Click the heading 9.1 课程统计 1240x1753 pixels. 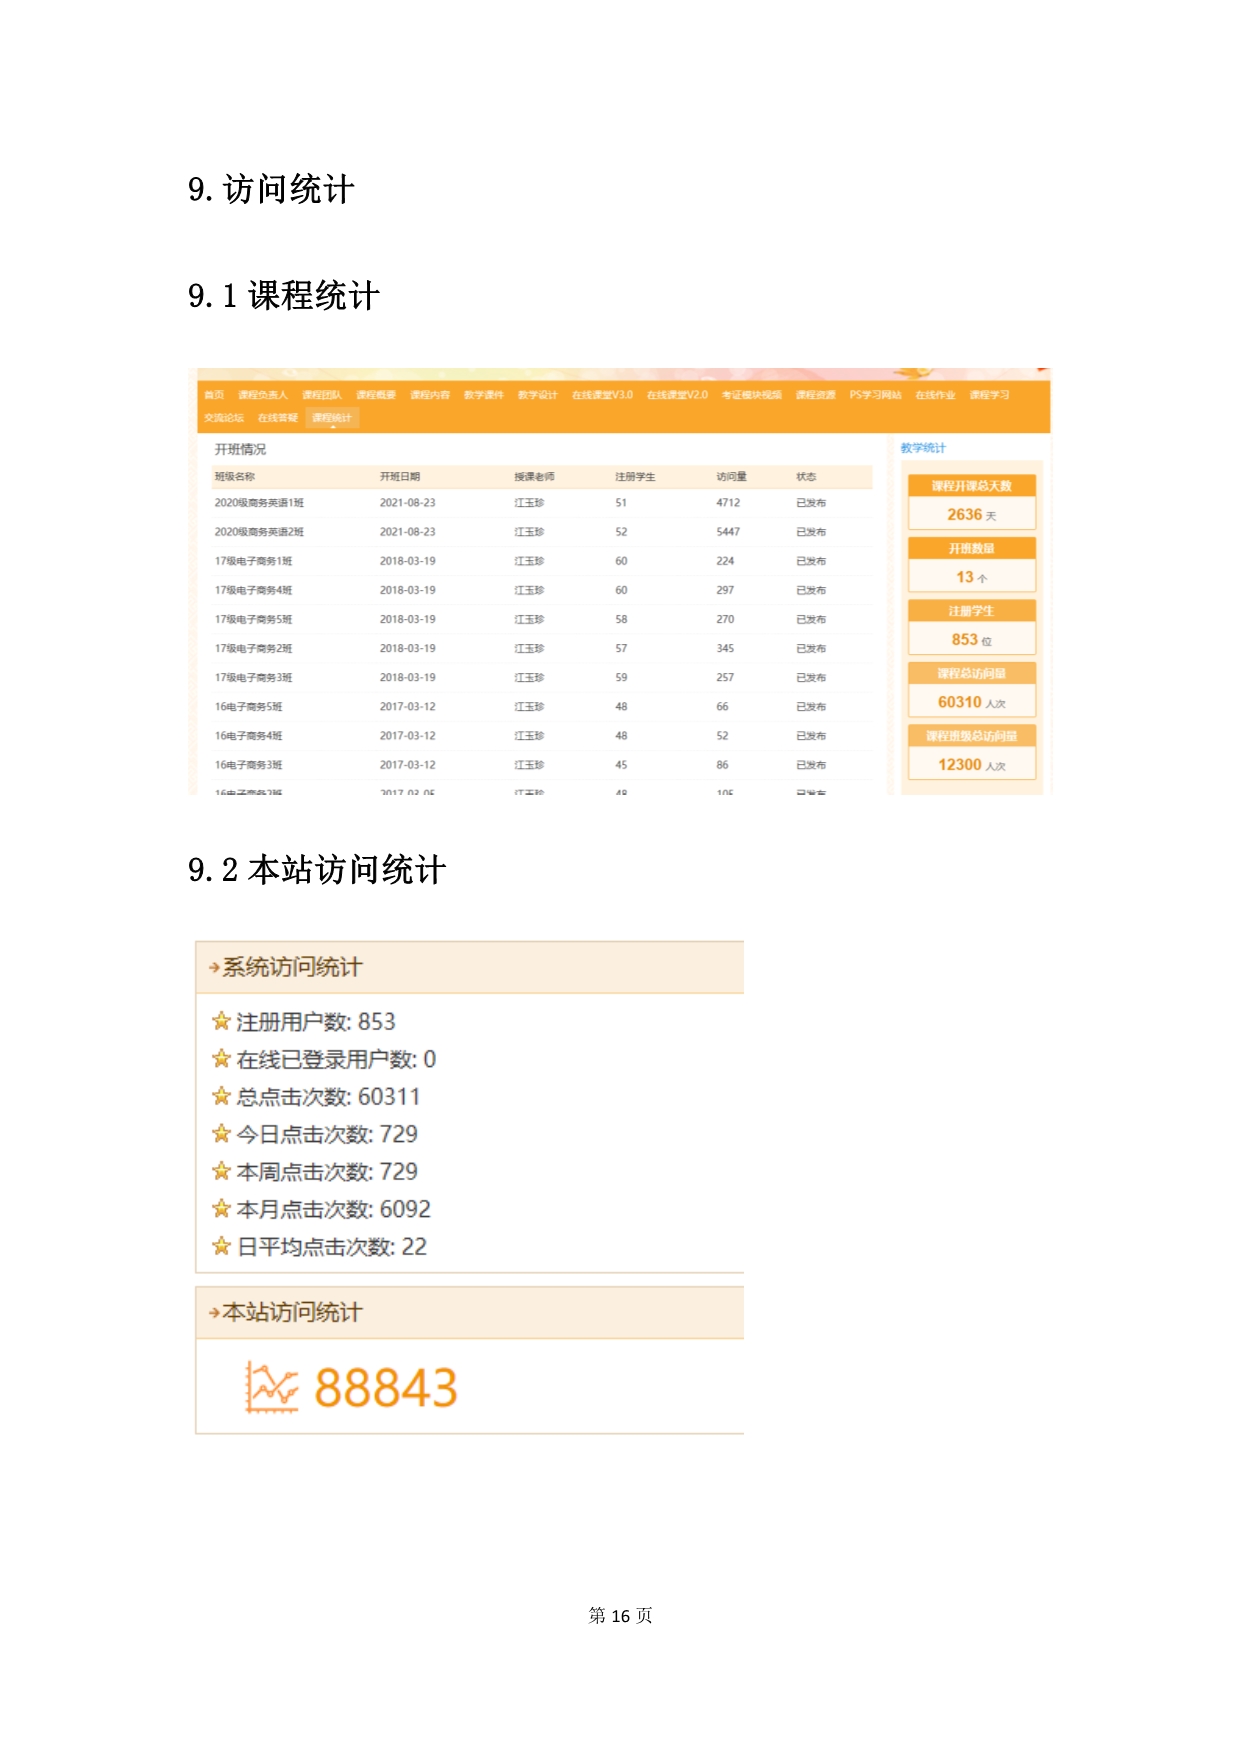[284, 296]
